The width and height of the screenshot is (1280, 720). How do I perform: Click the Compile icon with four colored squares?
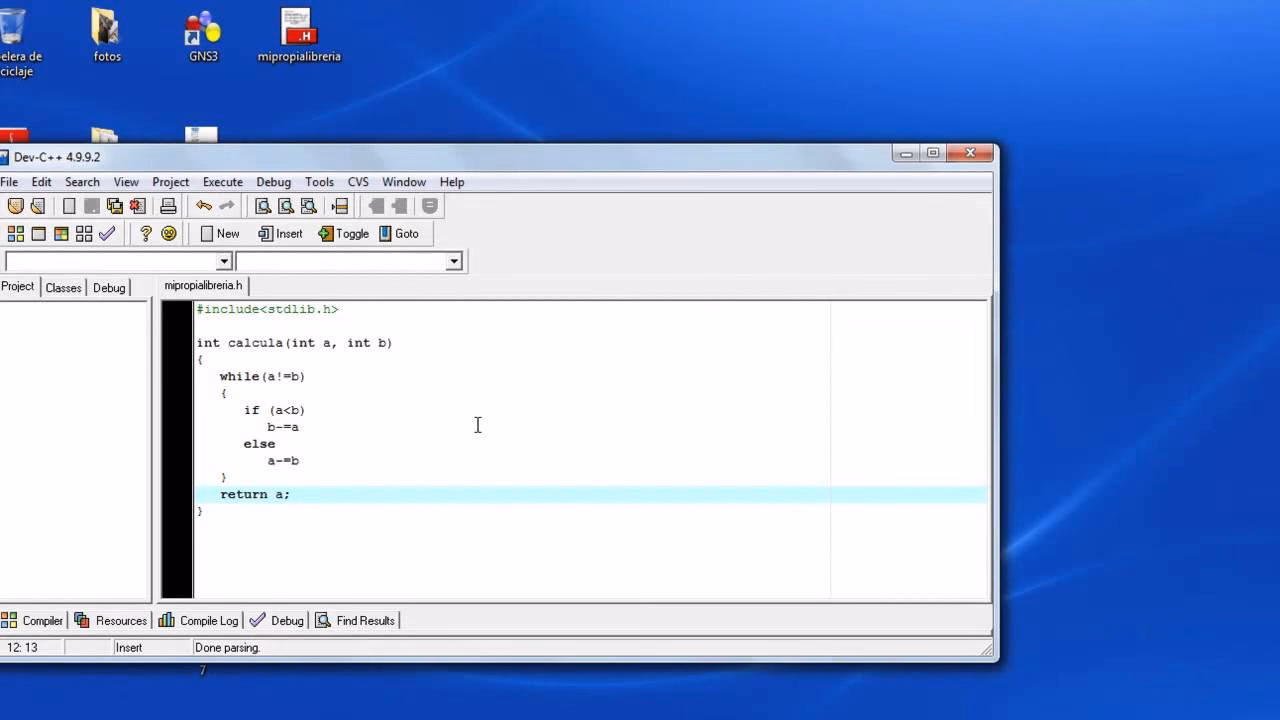point(16,233)
